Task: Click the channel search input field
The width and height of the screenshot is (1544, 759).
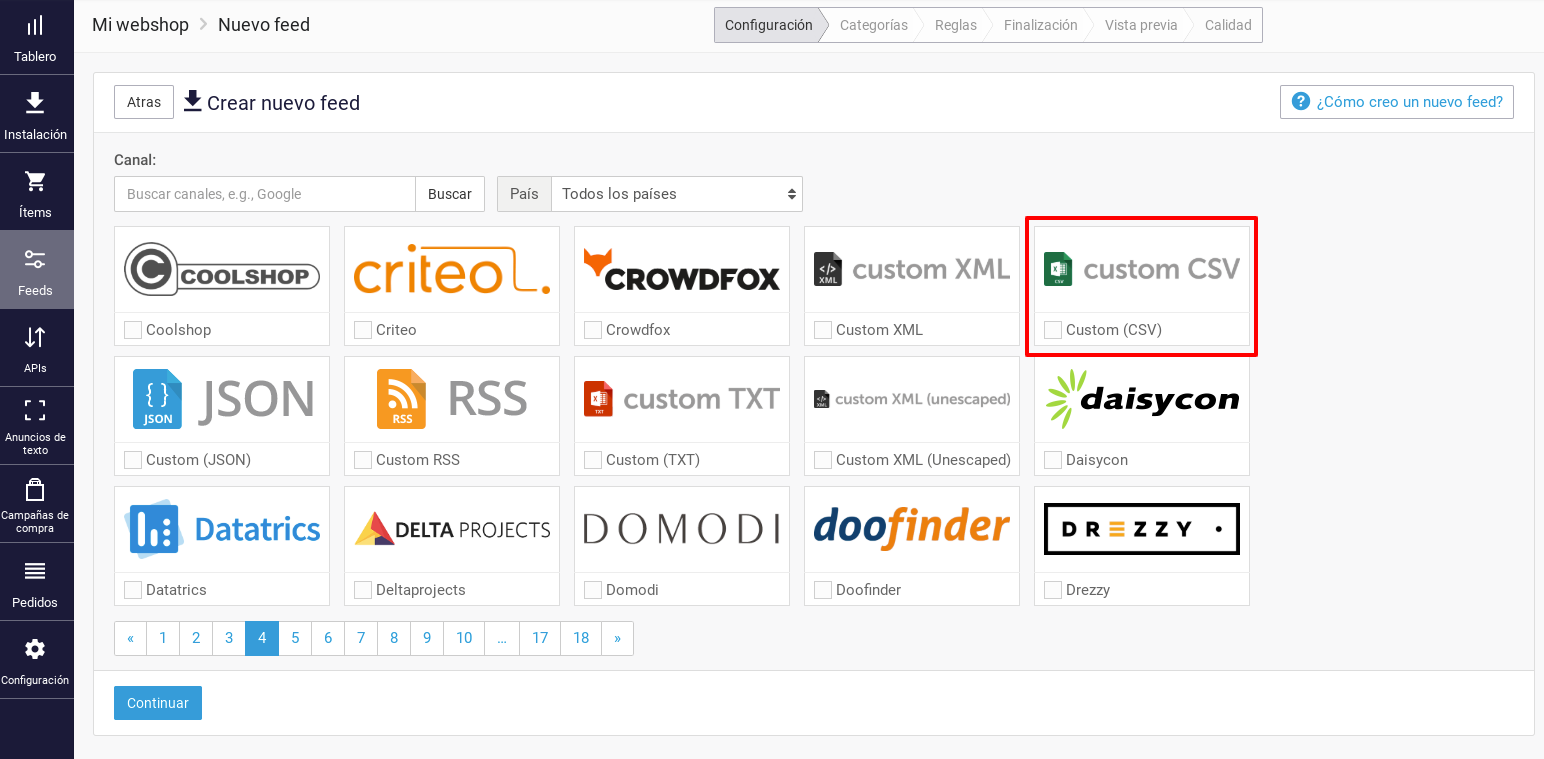Action: tap(264, 193)
